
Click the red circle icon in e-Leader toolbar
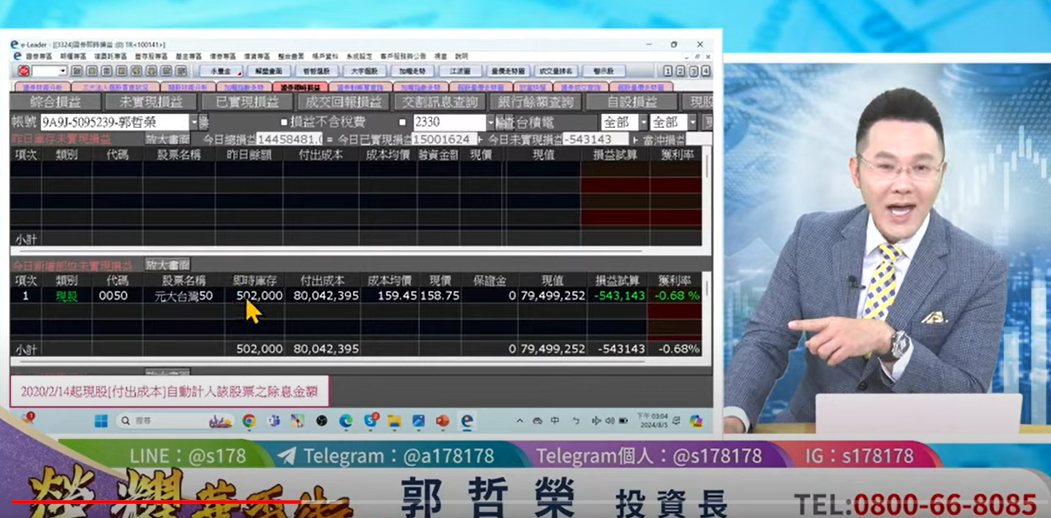click(x=23, y=72)
